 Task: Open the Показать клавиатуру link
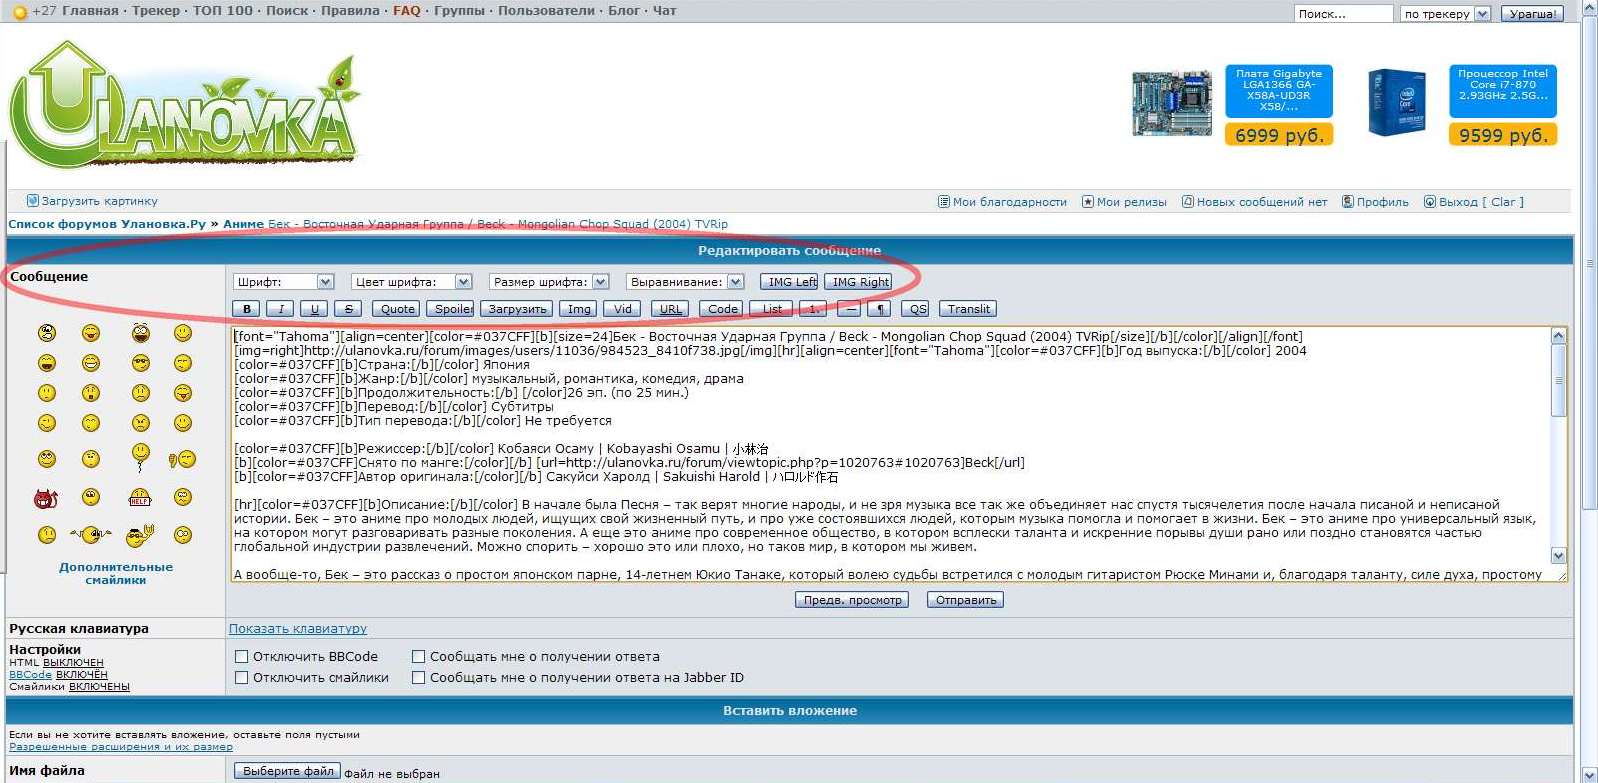(x=298, y=629)
